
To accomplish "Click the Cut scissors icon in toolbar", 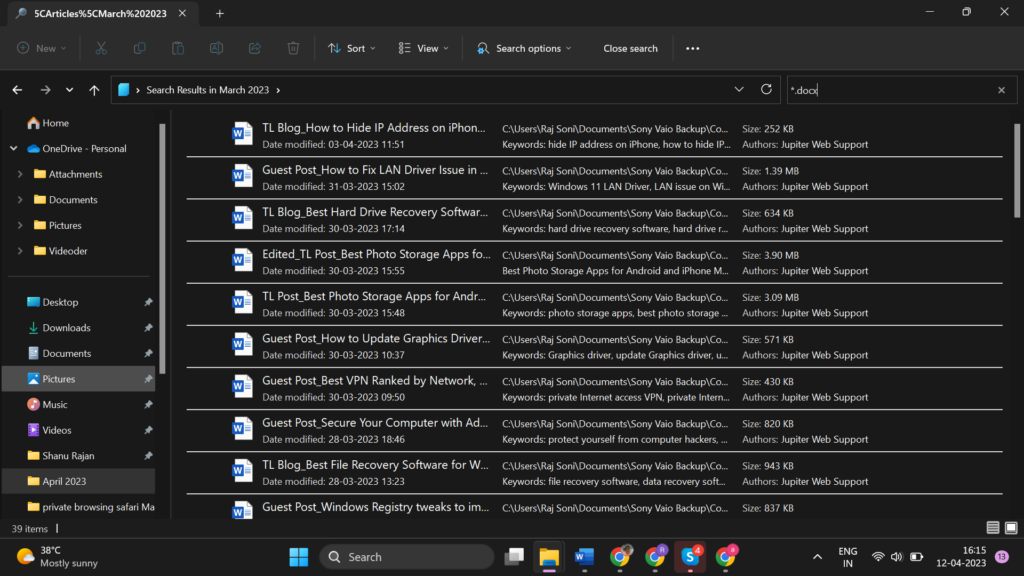I will click(x=101, y=48).
